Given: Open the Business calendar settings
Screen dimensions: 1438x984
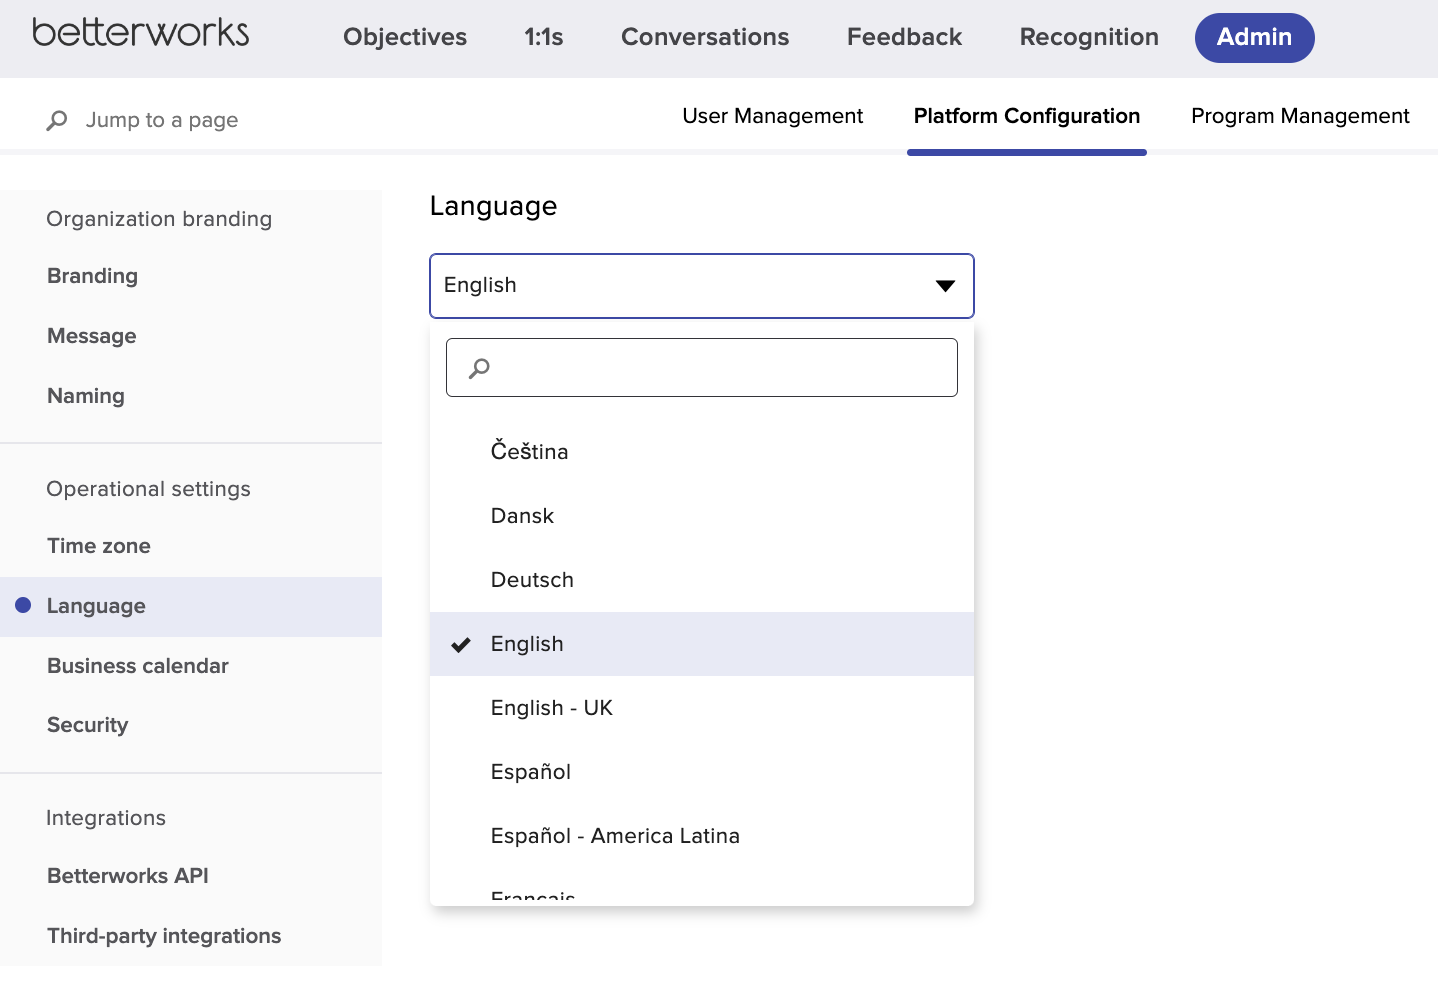Looking at the screenshot, I should (x=137, y=666).
